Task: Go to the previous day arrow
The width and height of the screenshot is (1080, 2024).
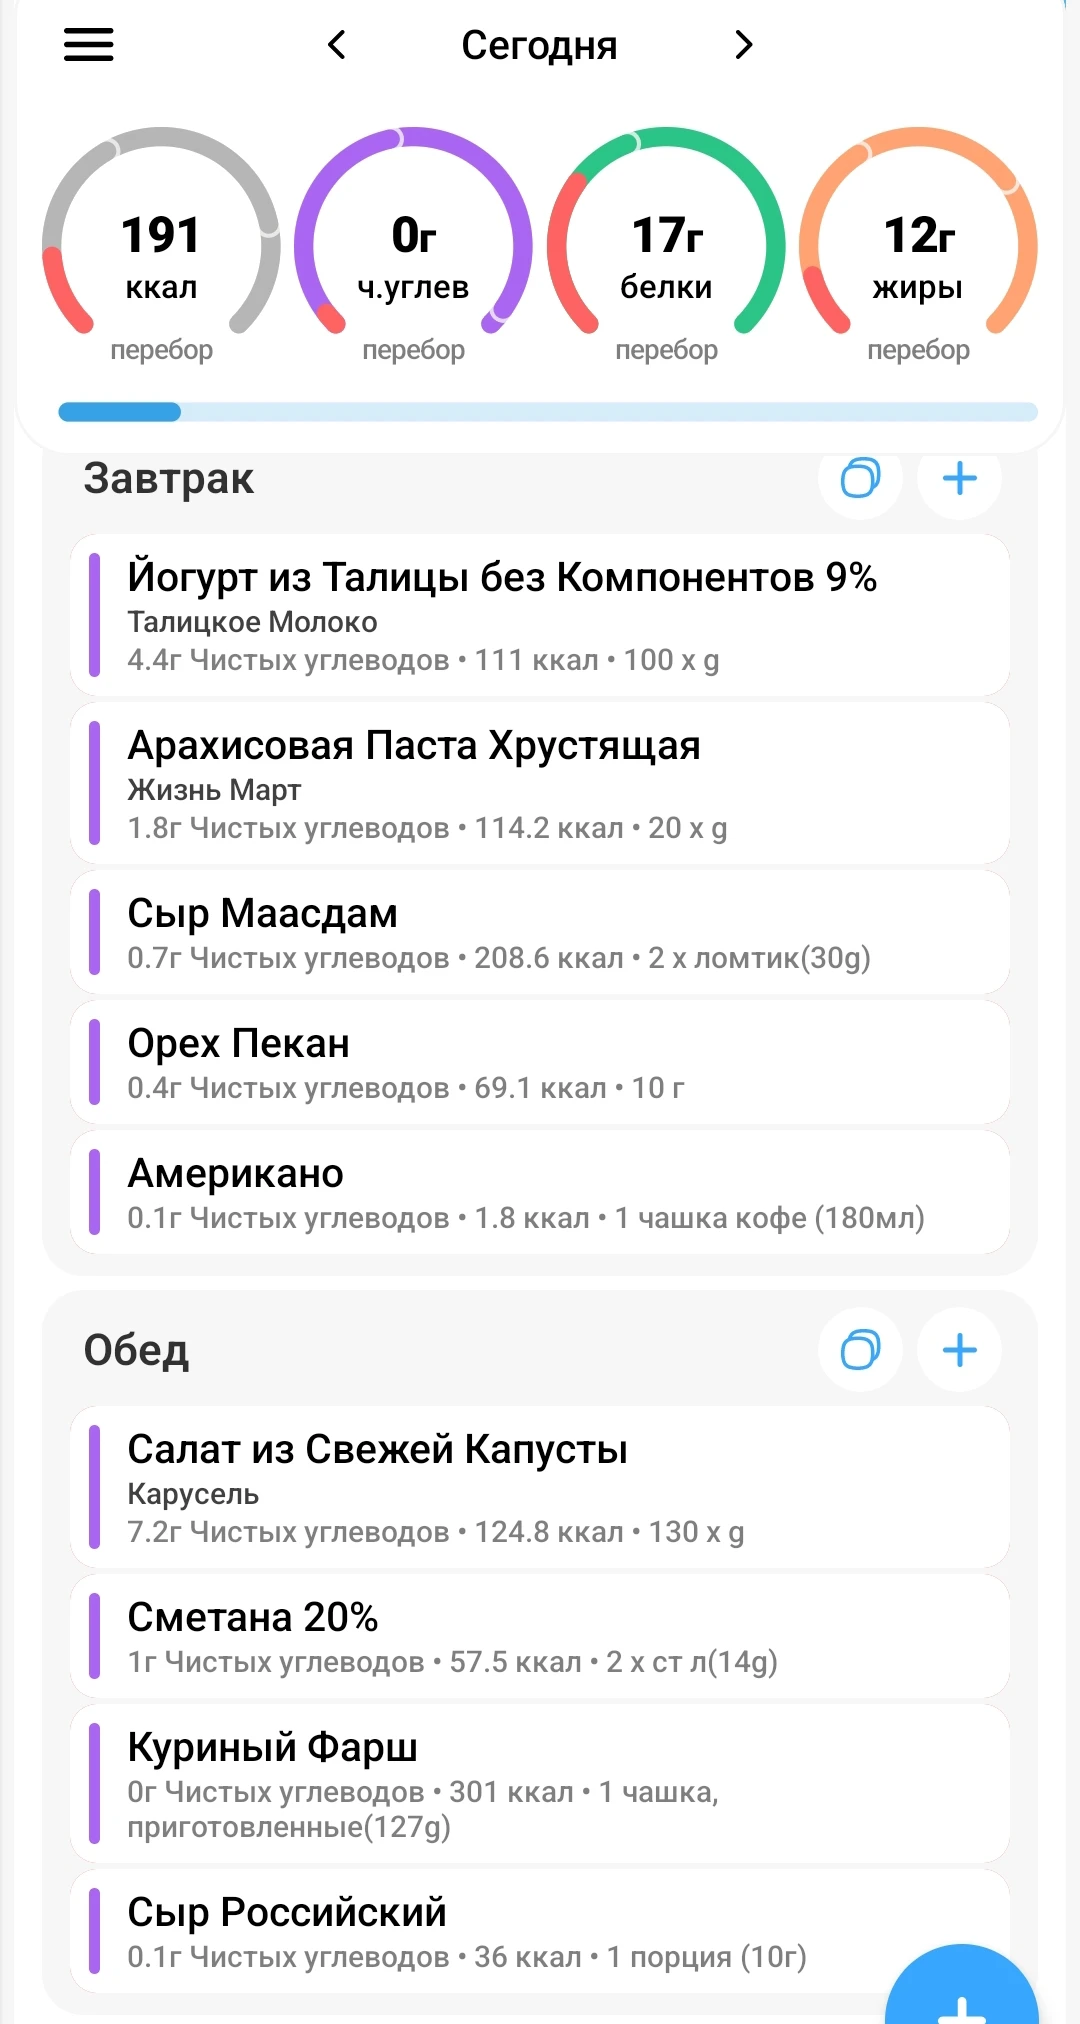Action: pos(337,45)
